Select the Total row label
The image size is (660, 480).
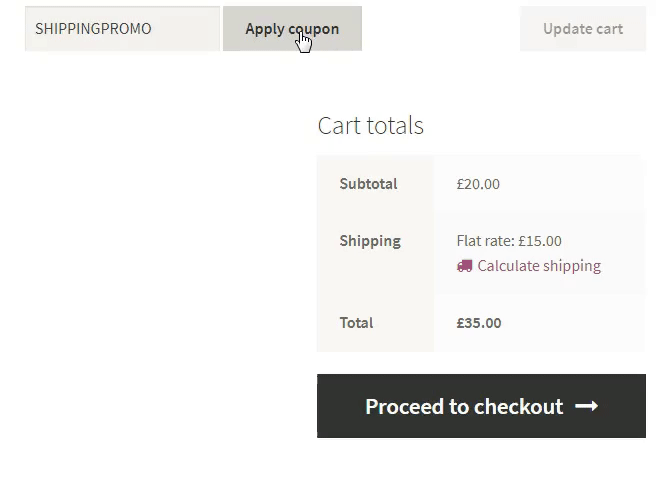point(356,323)
